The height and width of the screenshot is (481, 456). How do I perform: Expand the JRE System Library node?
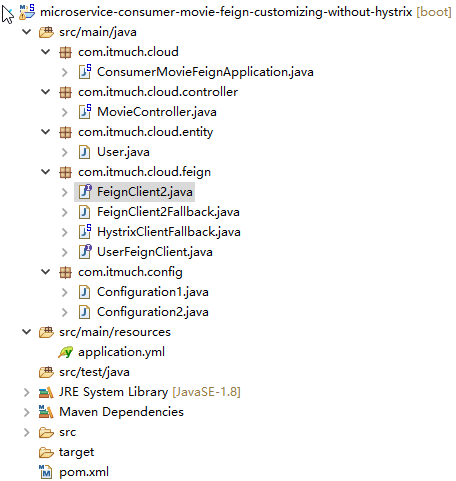[26, 392]
